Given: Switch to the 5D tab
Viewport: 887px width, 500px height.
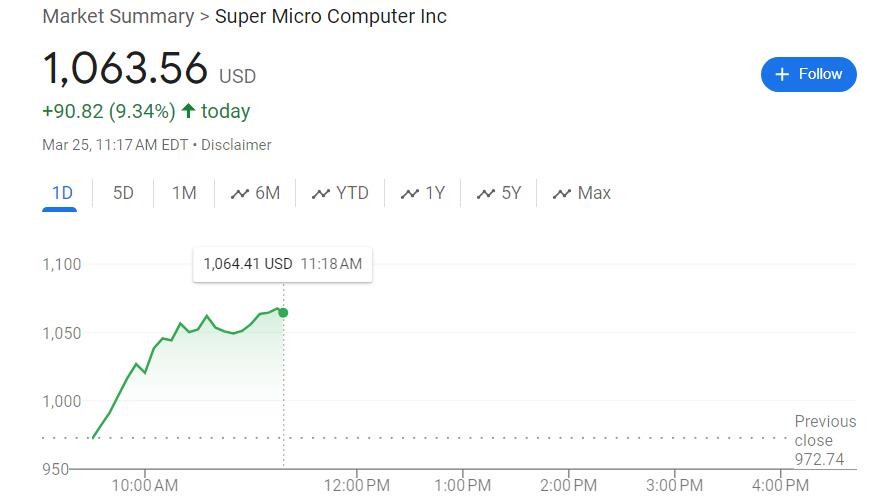Looking at the screenshot, I should tap(123, 193).
